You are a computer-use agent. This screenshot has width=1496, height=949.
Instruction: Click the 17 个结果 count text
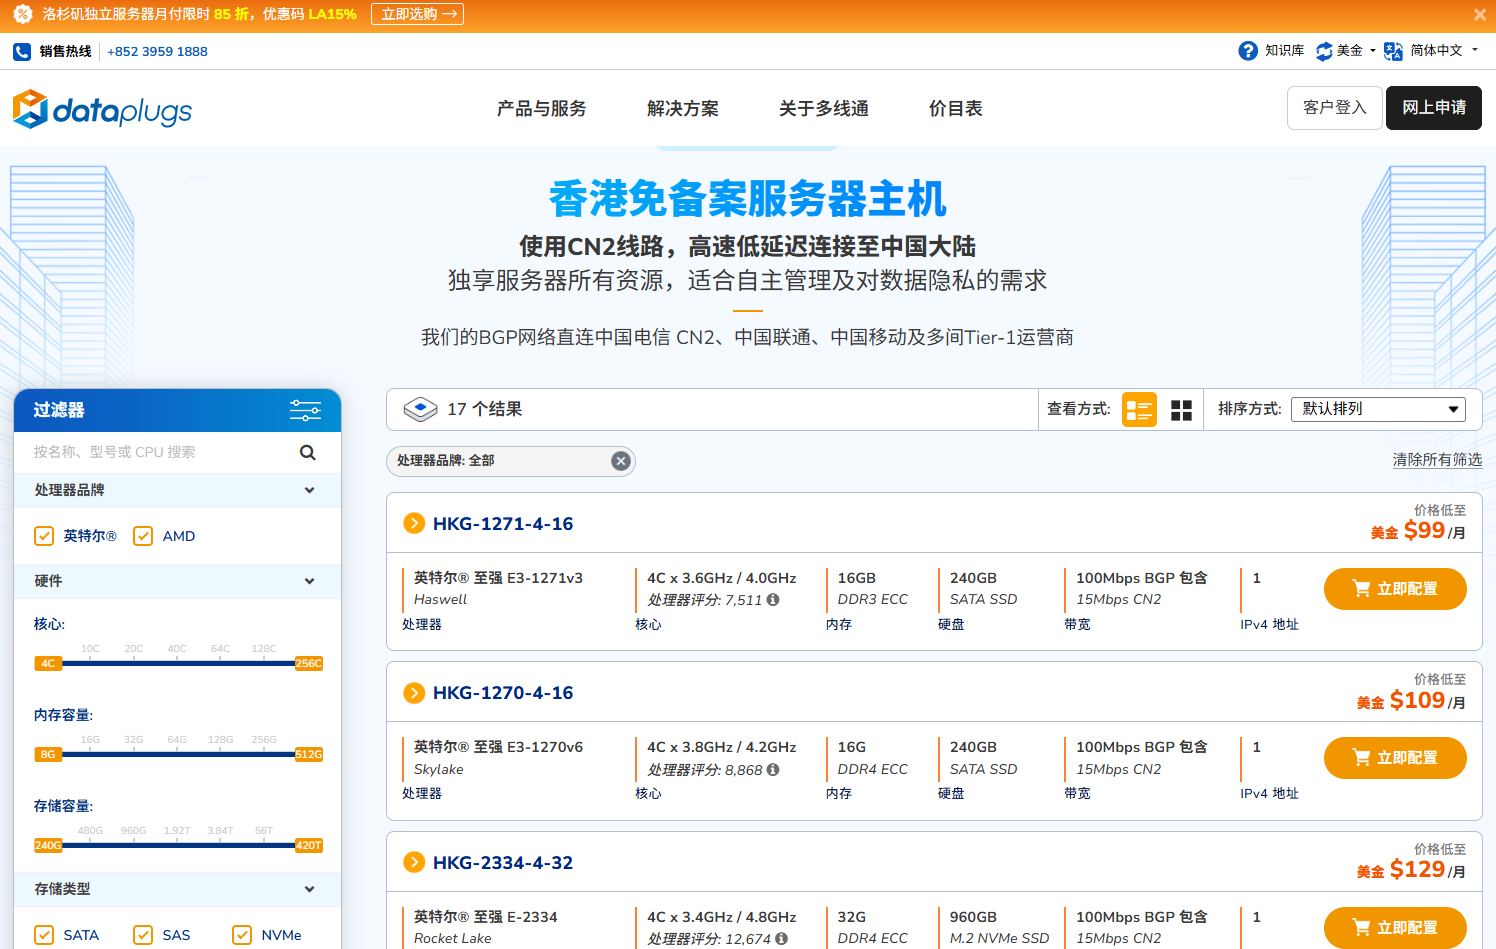485,409
